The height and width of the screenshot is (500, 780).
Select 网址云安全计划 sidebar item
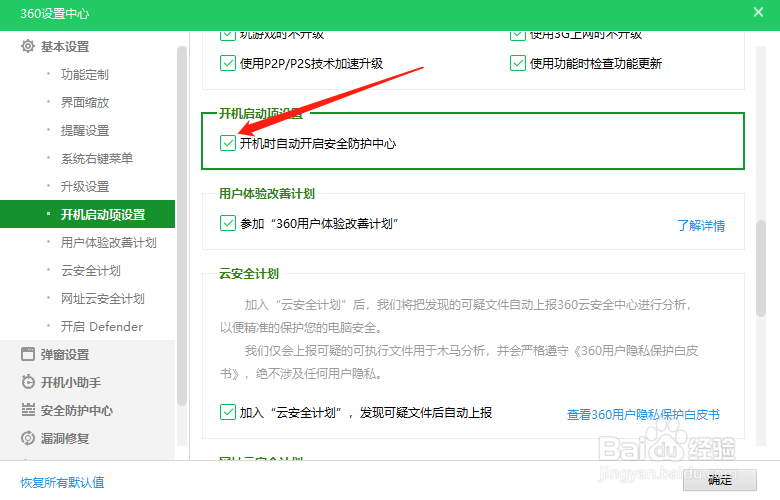coord(102,299)
